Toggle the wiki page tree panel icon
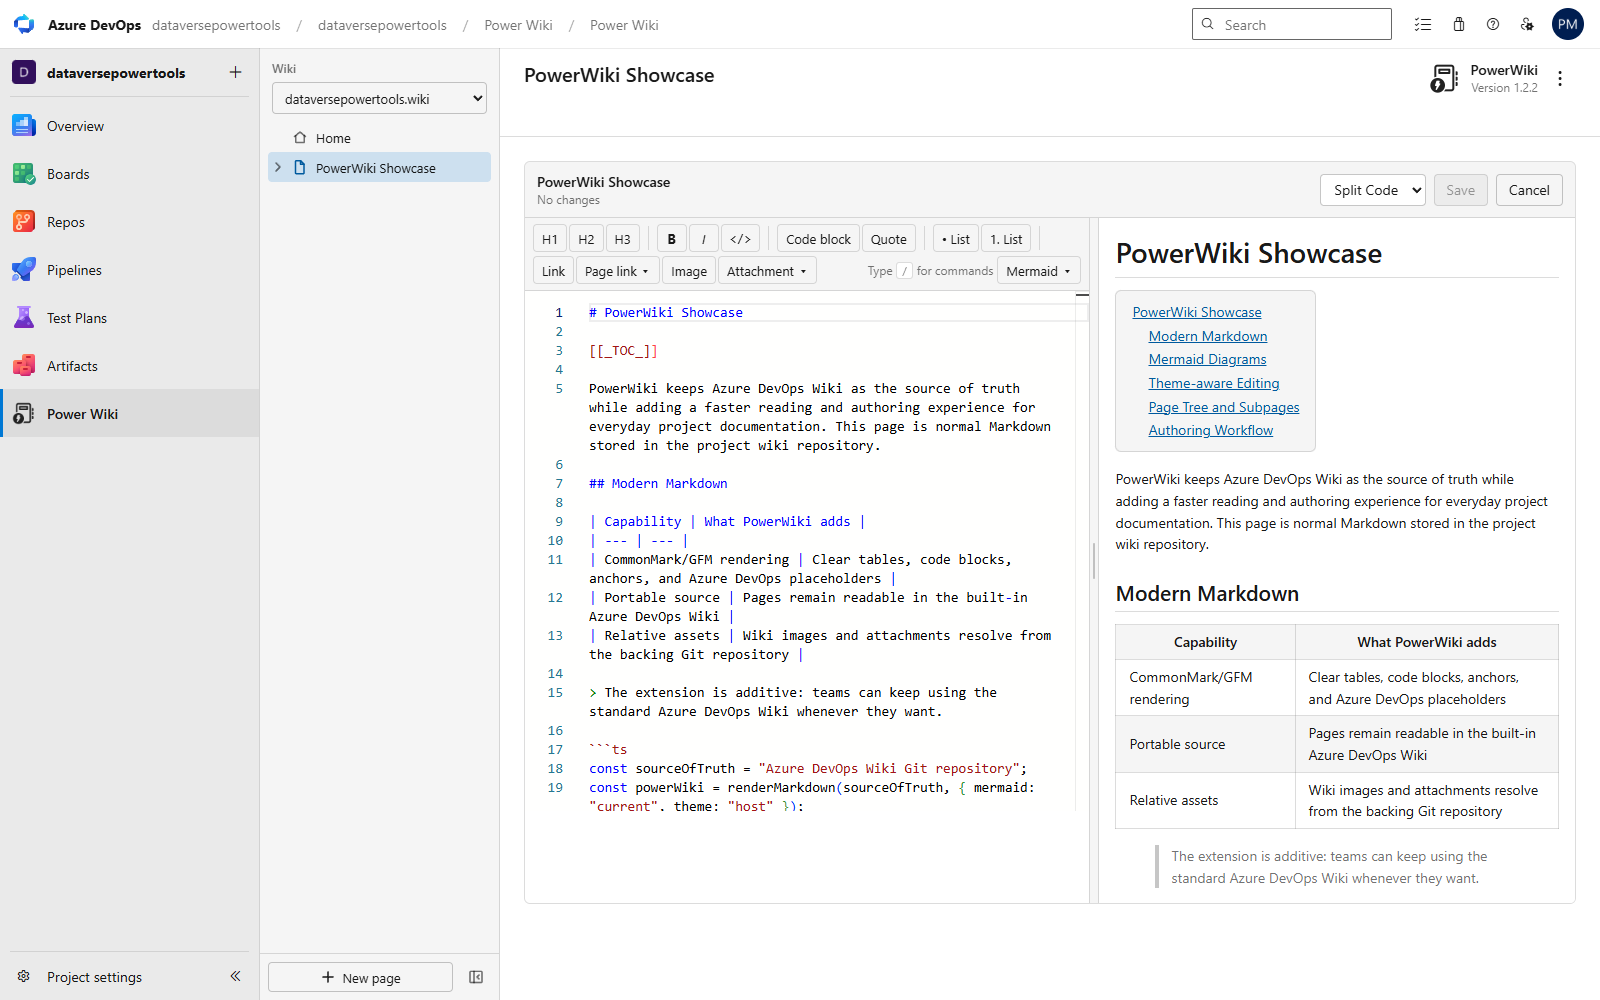The width and height of the screenshot is (1600, 1000). coord(476,977)
